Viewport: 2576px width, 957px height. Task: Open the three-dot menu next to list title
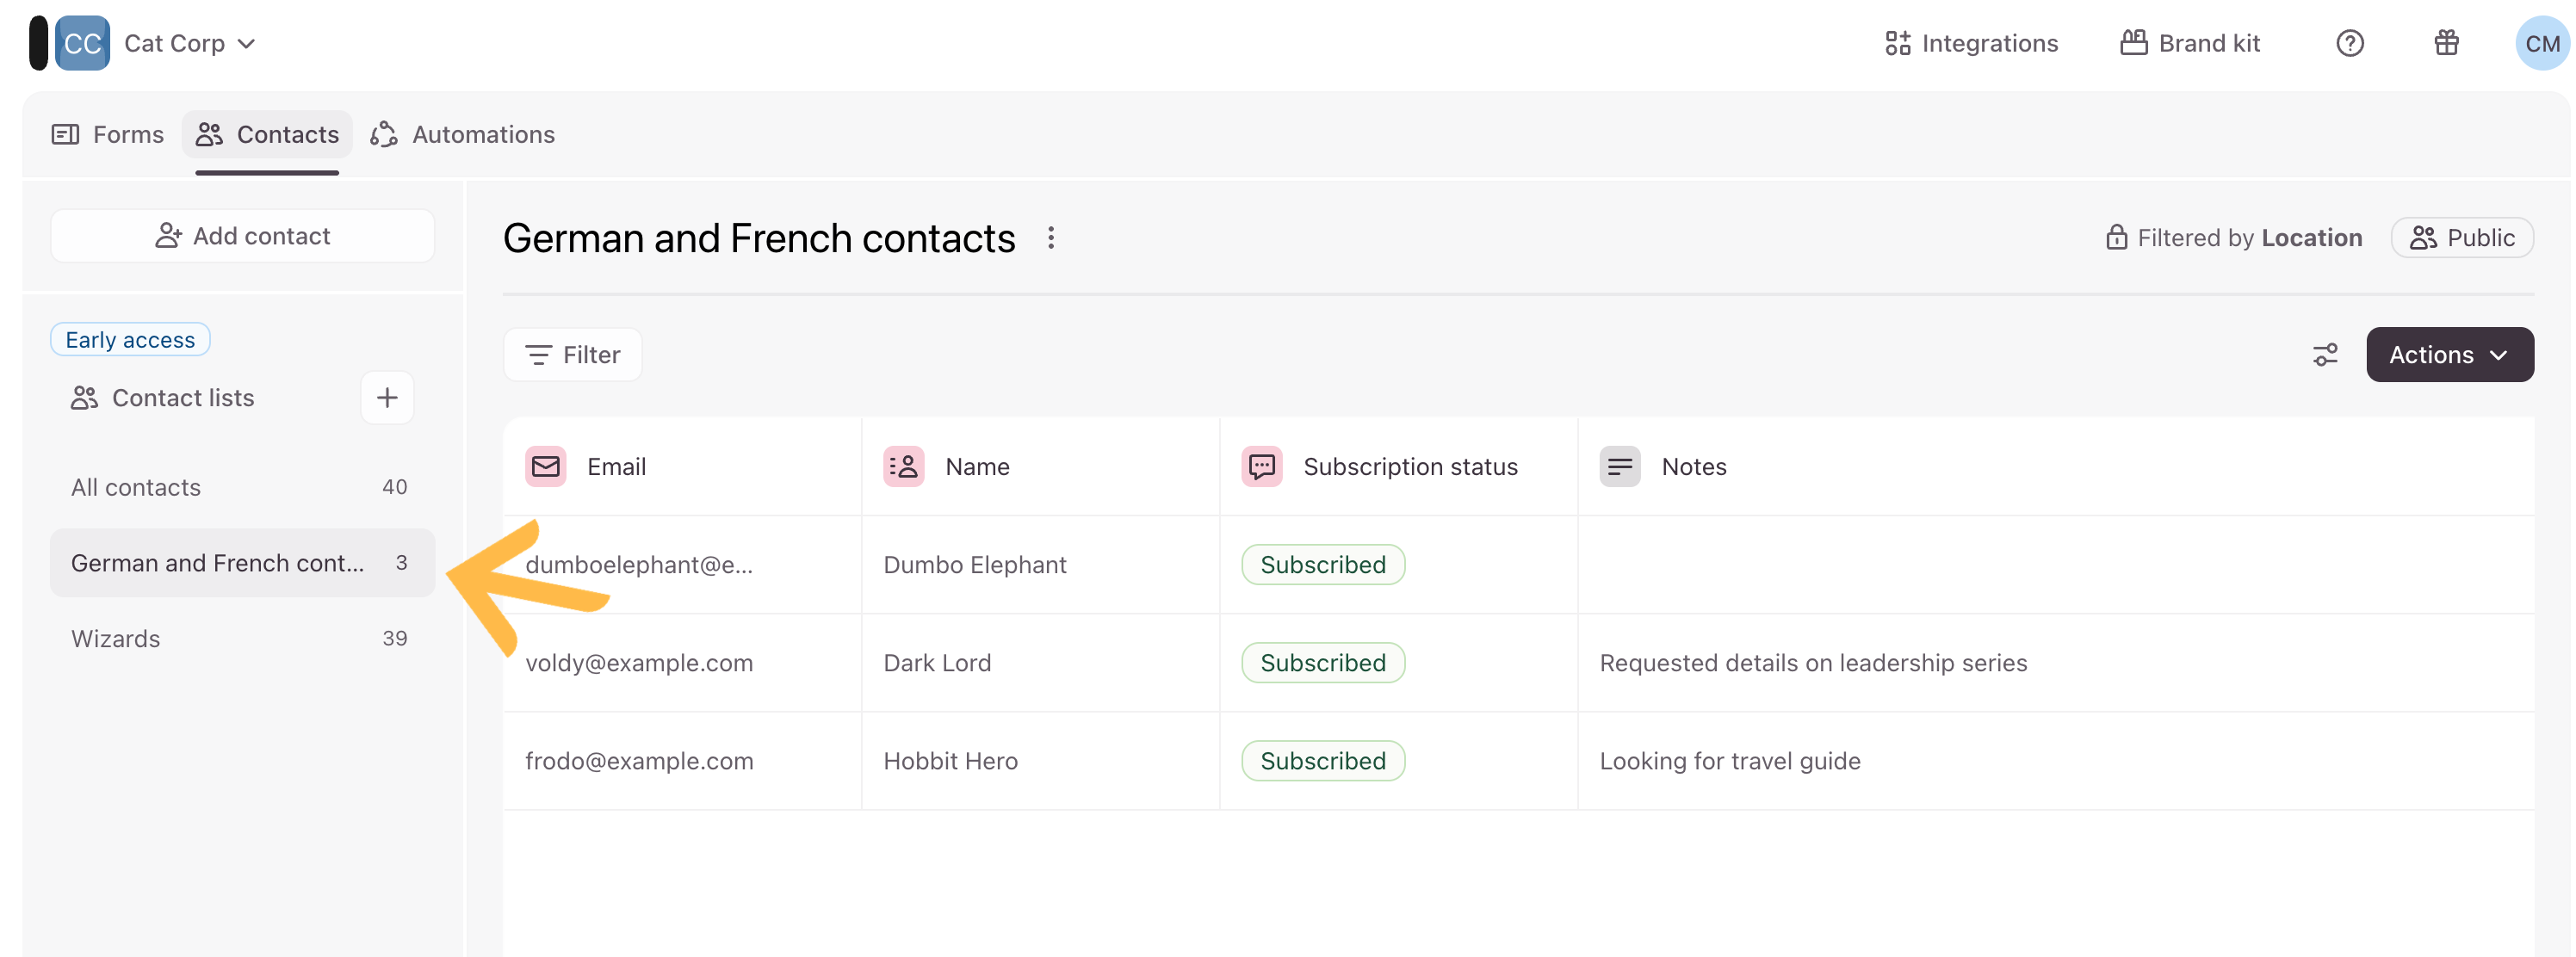[x=1050, y=238]
